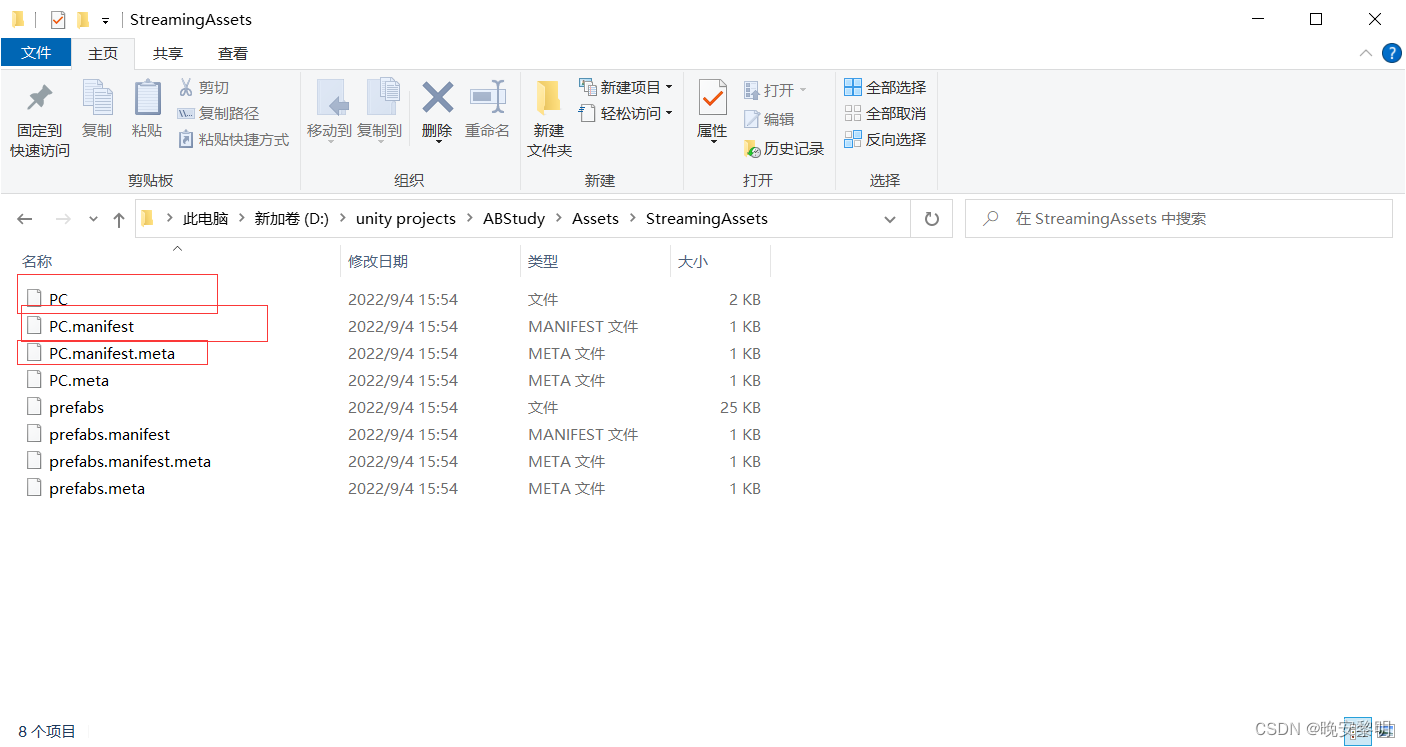Click quick access Properties checkmark in title bar
1406x747 pixels.
click(58, 19)
